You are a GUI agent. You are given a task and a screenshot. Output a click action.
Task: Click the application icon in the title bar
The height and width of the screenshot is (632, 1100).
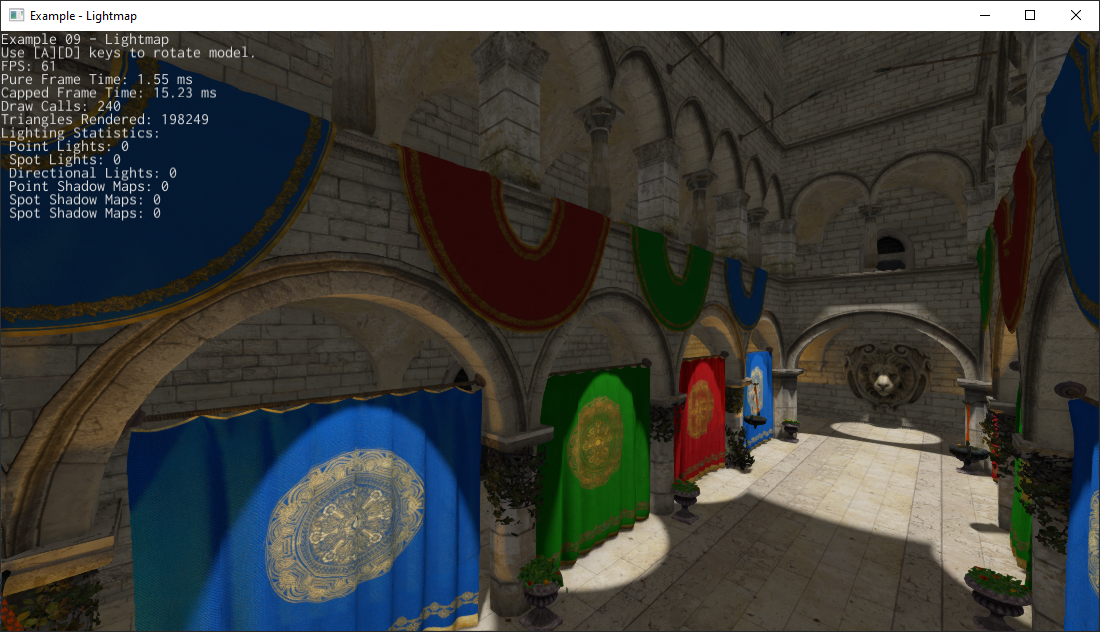pos(16,16)
